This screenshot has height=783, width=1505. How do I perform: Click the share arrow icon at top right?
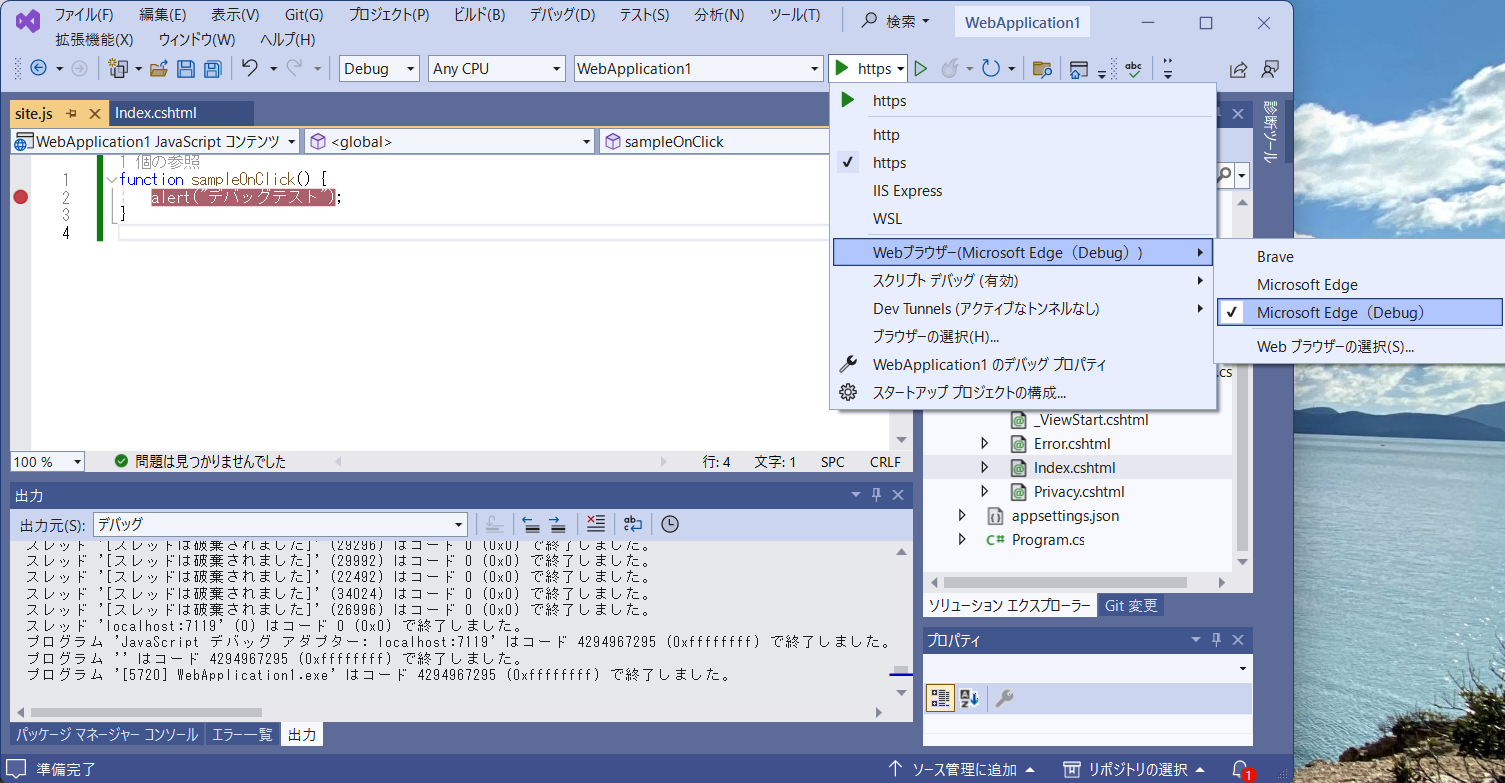coord(1238,69)
